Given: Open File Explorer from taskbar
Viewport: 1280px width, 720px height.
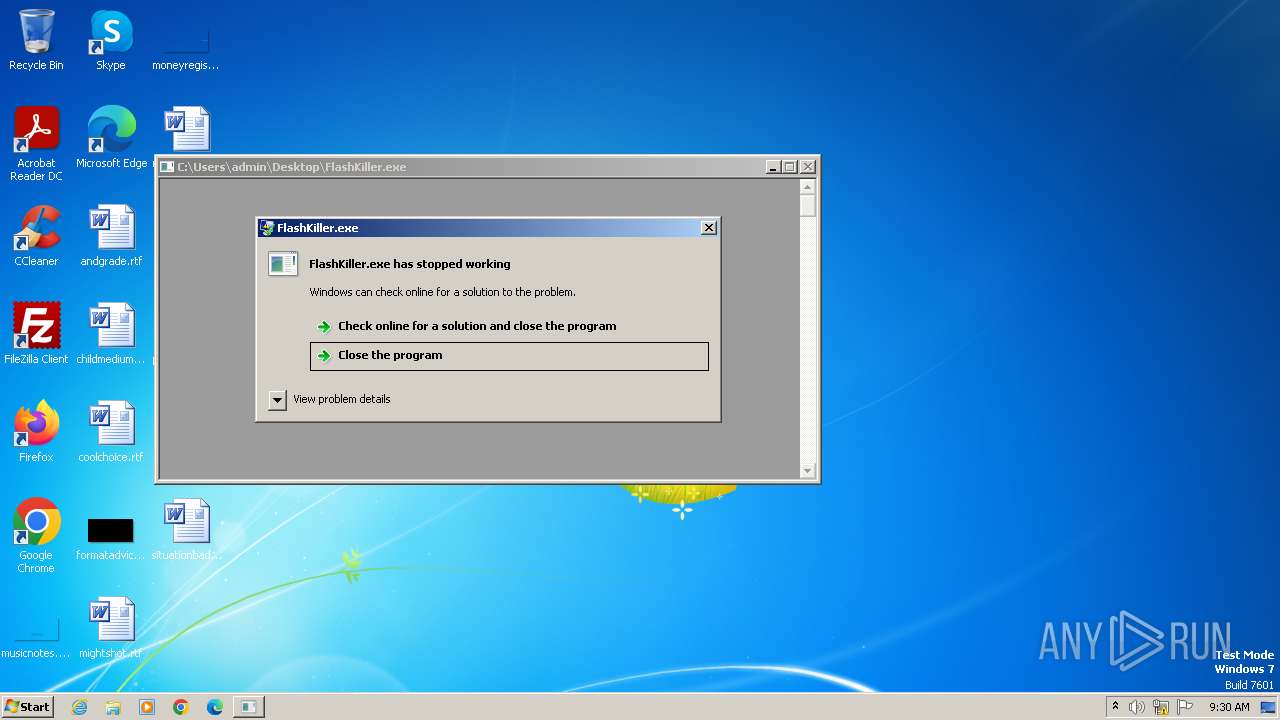Looking at the screenshot, I should (x=113, y=707).
